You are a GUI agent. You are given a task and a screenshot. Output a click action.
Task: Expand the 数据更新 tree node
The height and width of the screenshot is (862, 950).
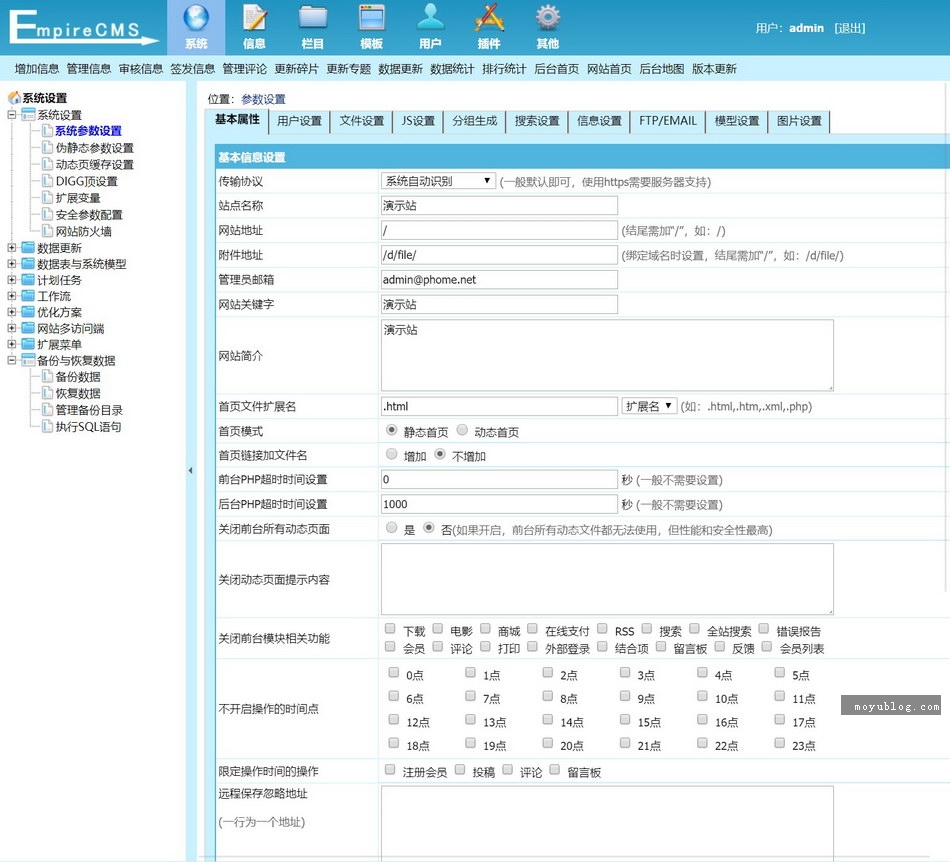pos(12,247)
